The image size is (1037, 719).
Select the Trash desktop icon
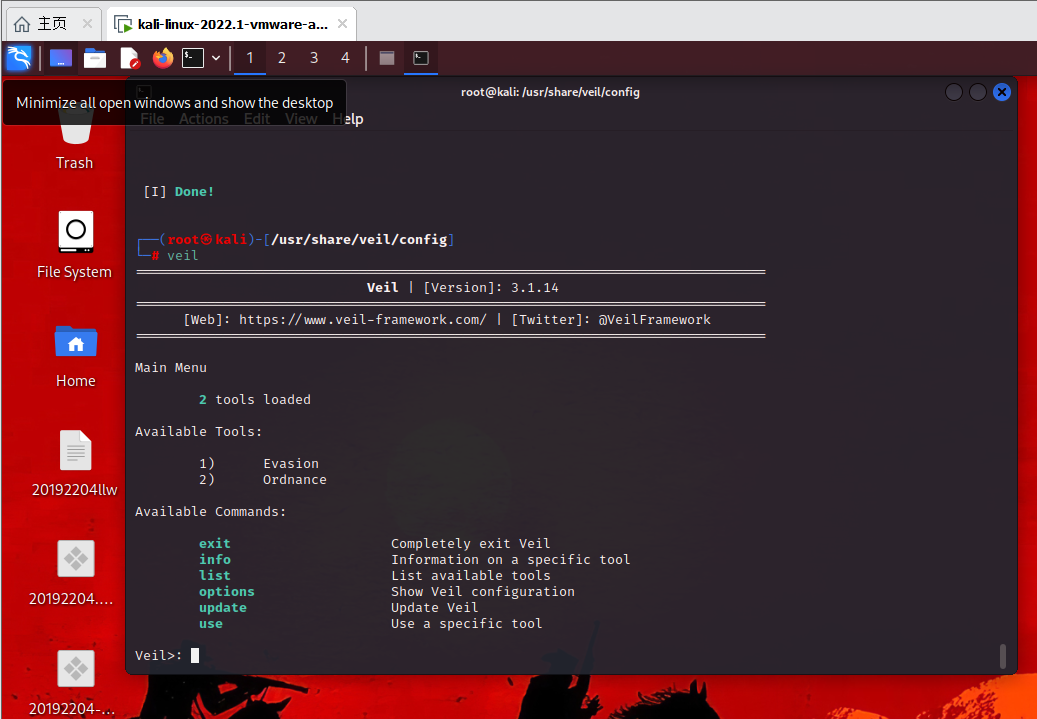coord(75,138)
